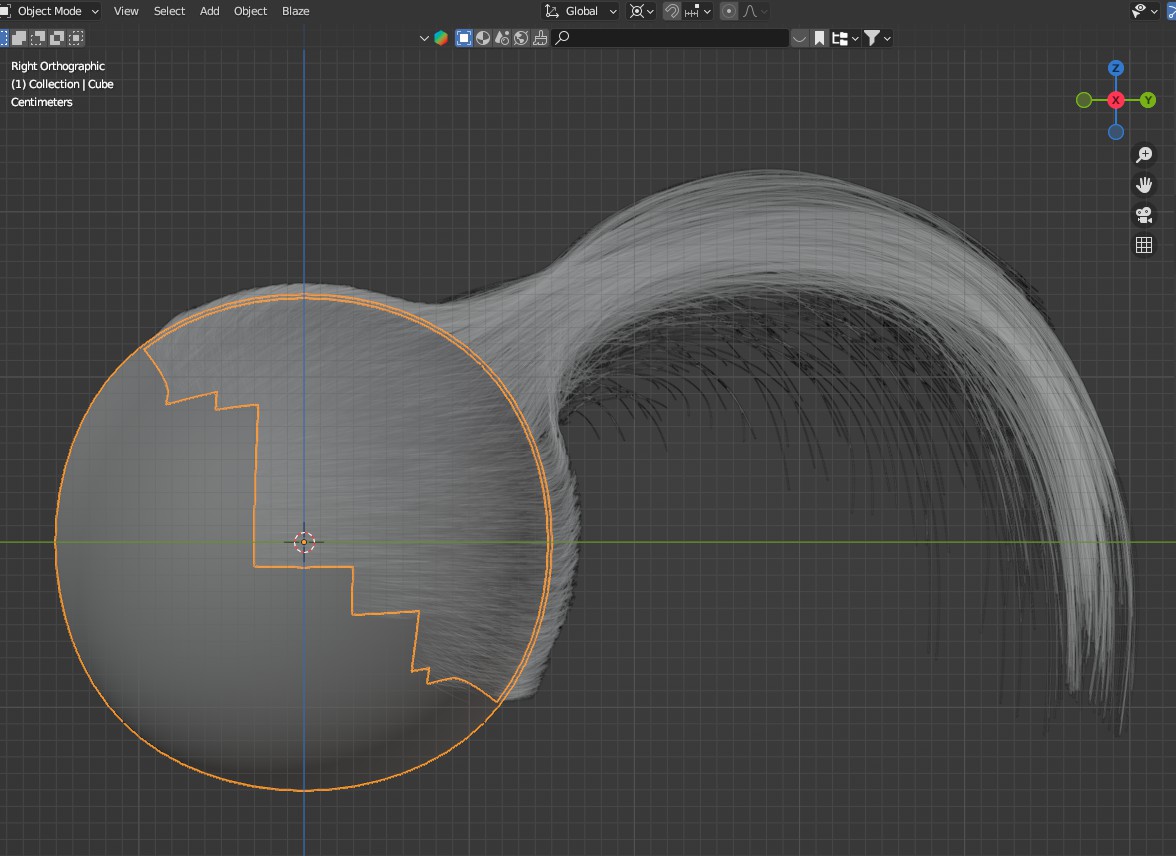The image size is (1176, 856).
Task: Click the green Y axis gizmo circle
Action: pyautogui.click(x=1148, y=100)
